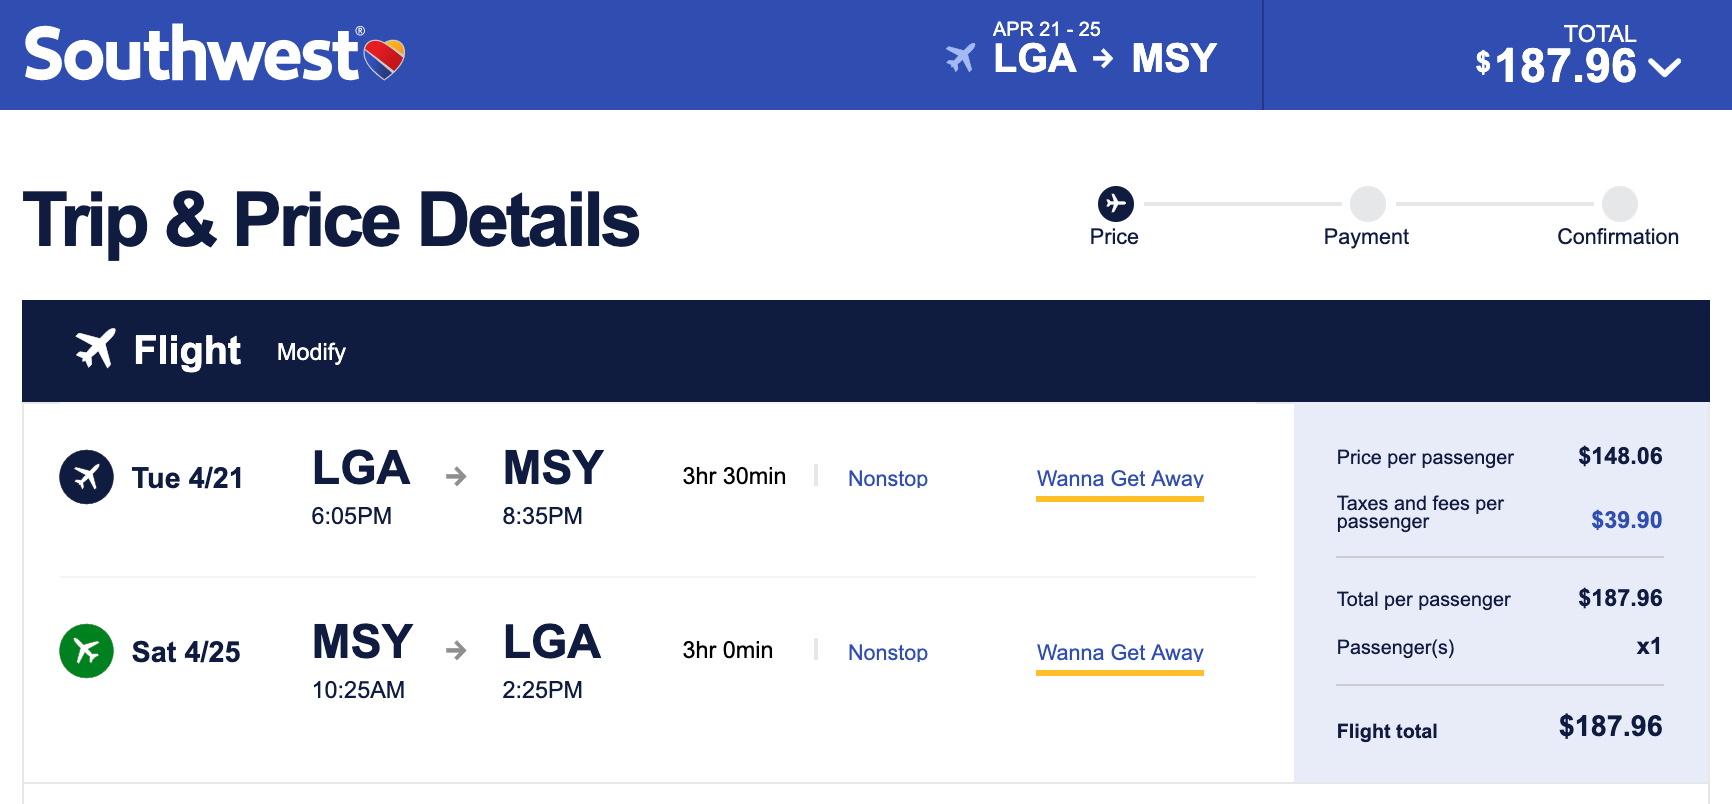Viewport: 1732px width, 804px height.
Task: Expand the TOTAL price chevron
Action: (x=1665, y=68)
